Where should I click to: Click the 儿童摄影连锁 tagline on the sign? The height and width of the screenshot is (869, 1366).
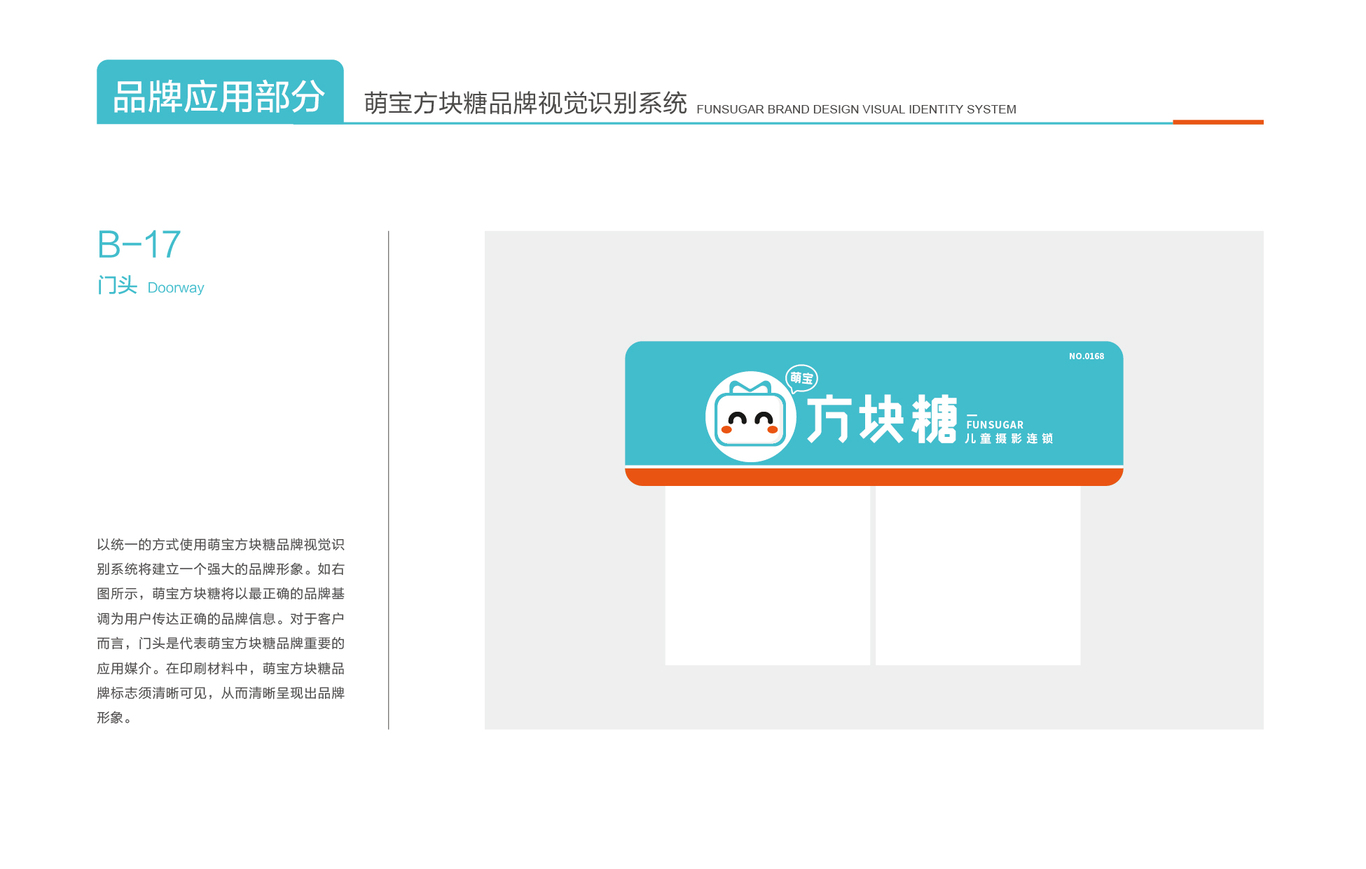pyautogui.click(x=1009, y=438)
